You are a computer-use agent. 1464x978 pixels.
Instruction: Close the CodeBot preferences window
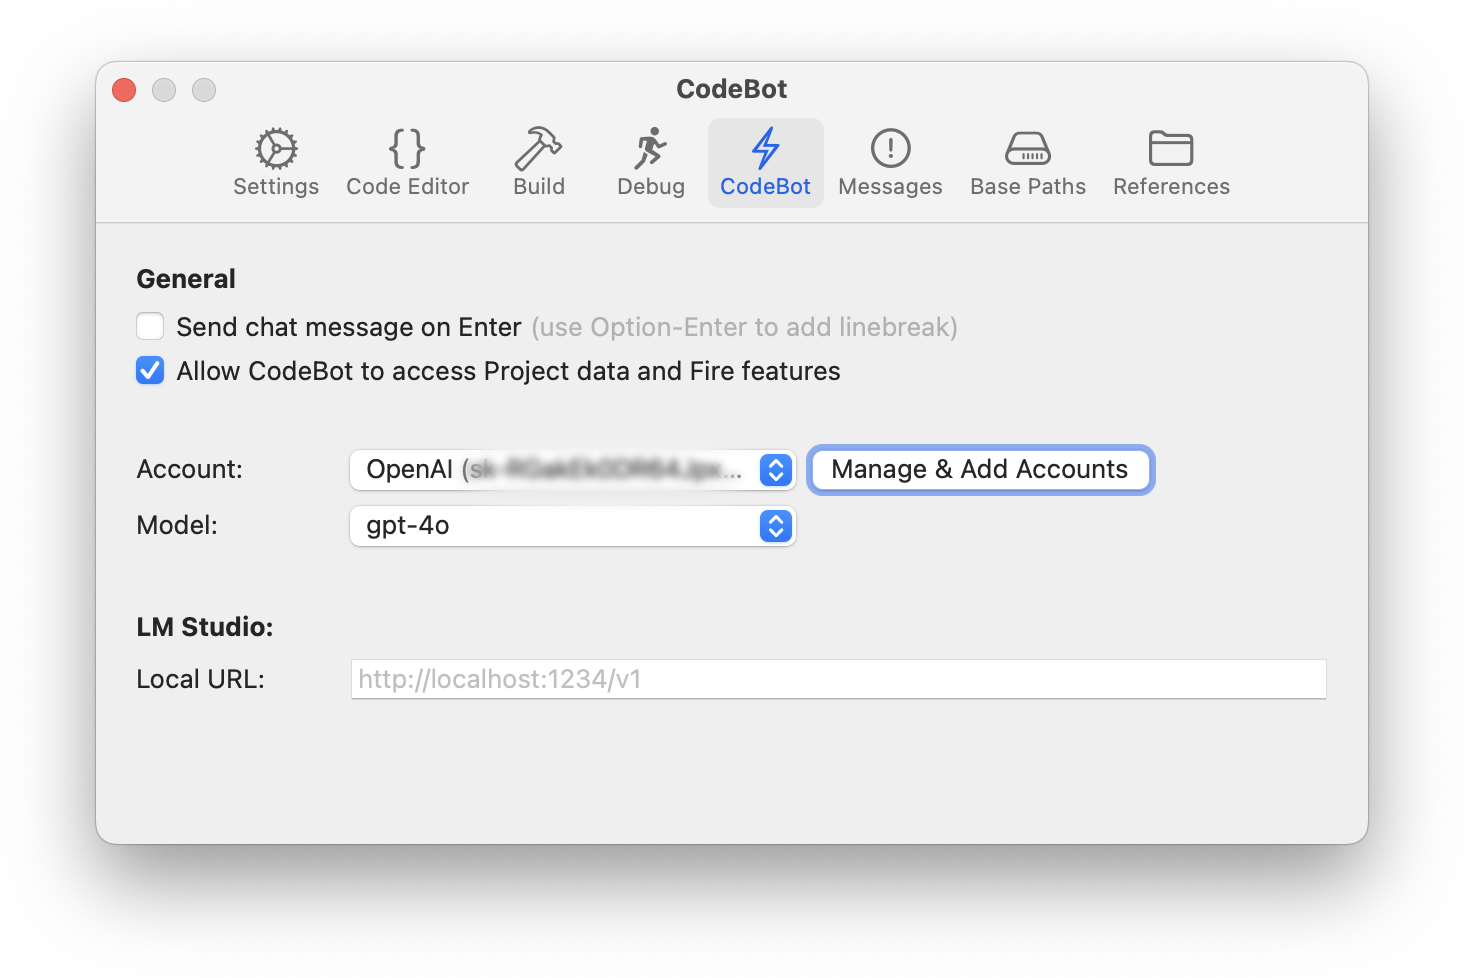tap(124, 90)
